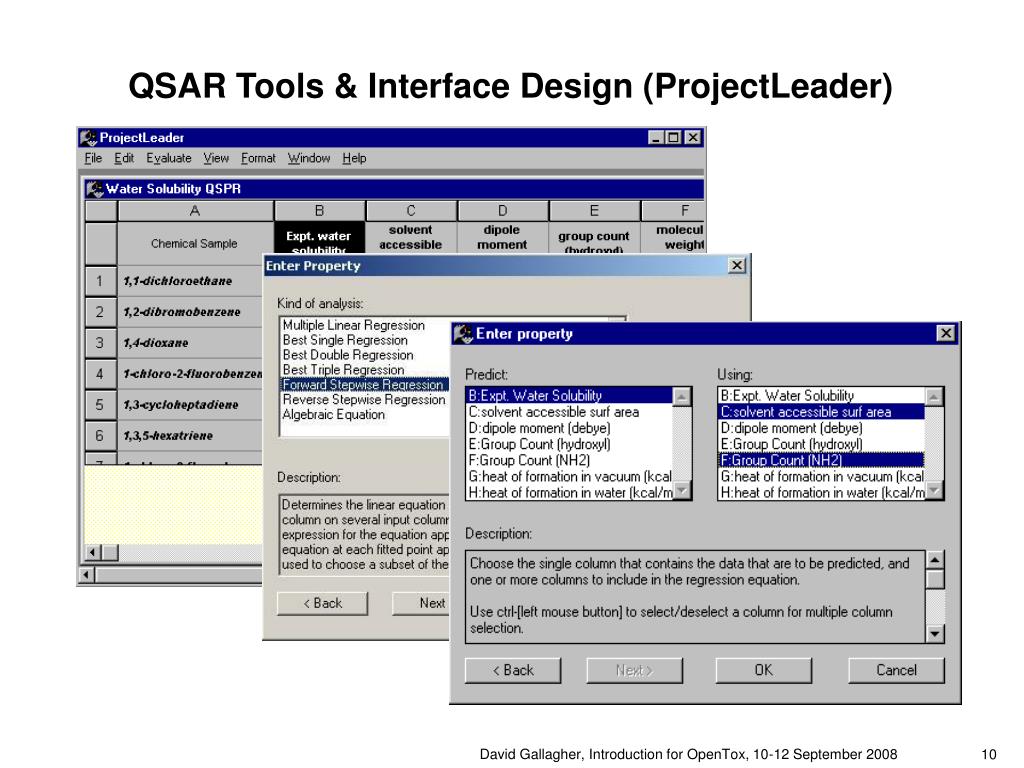Click Description box scroll up arrow
Image resolution: width=1024 pixels, height=768 pixels.
935,560
